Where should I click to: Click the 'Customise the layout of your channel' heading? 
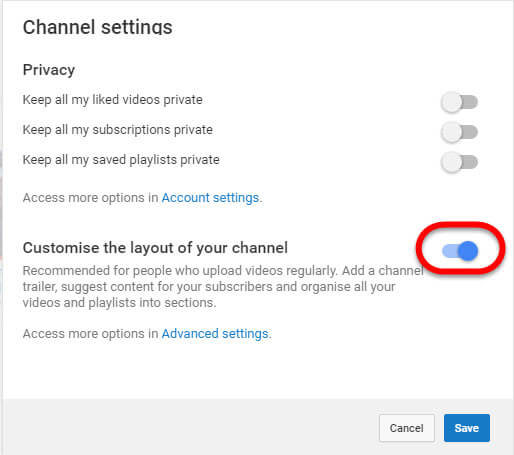click(155, 248)
